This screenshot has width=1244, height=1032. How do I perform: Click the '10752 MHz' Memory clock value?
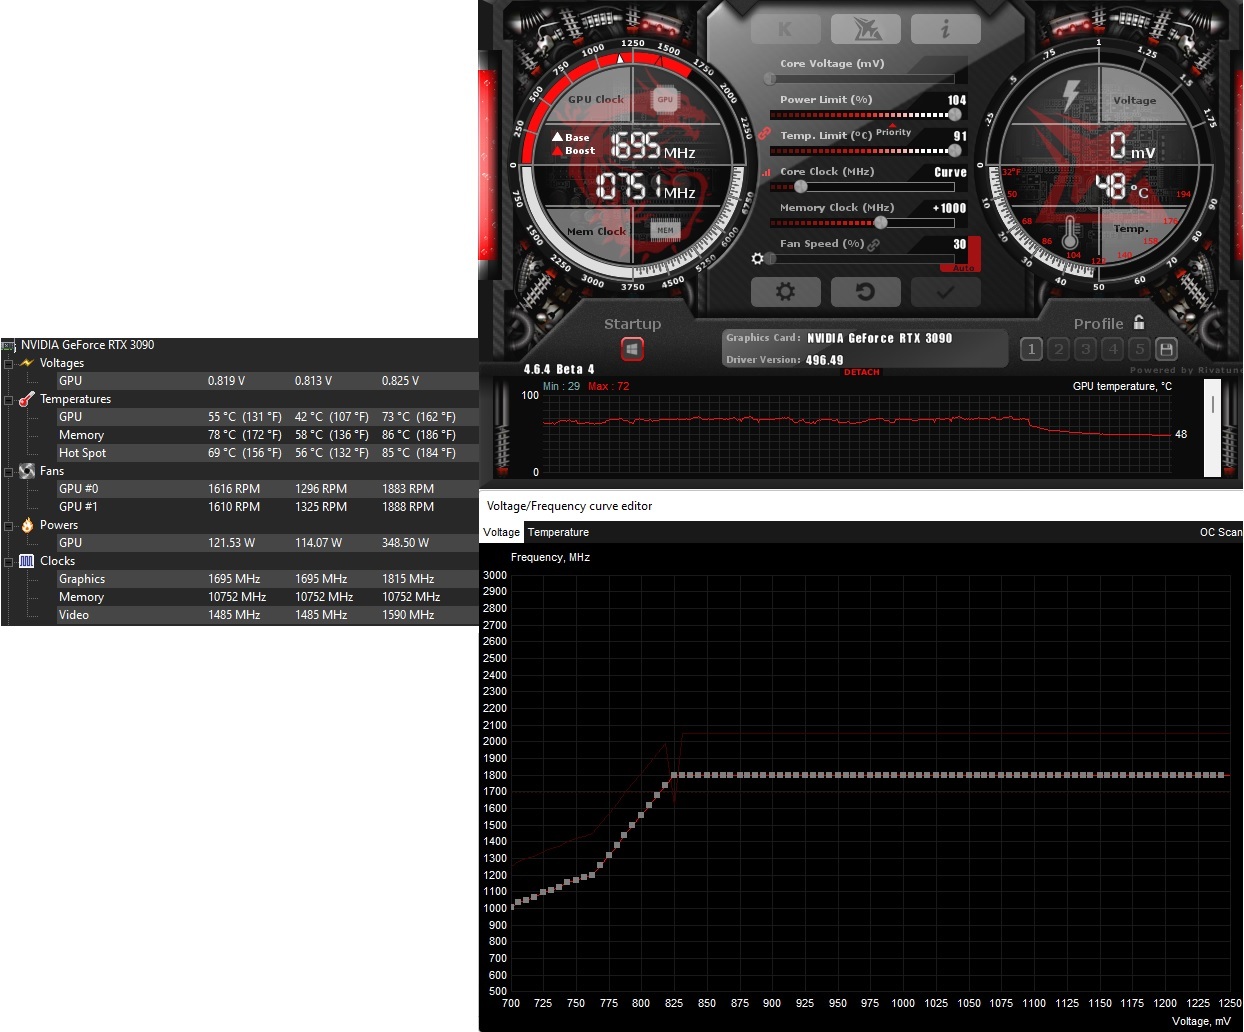click(237, 597)
